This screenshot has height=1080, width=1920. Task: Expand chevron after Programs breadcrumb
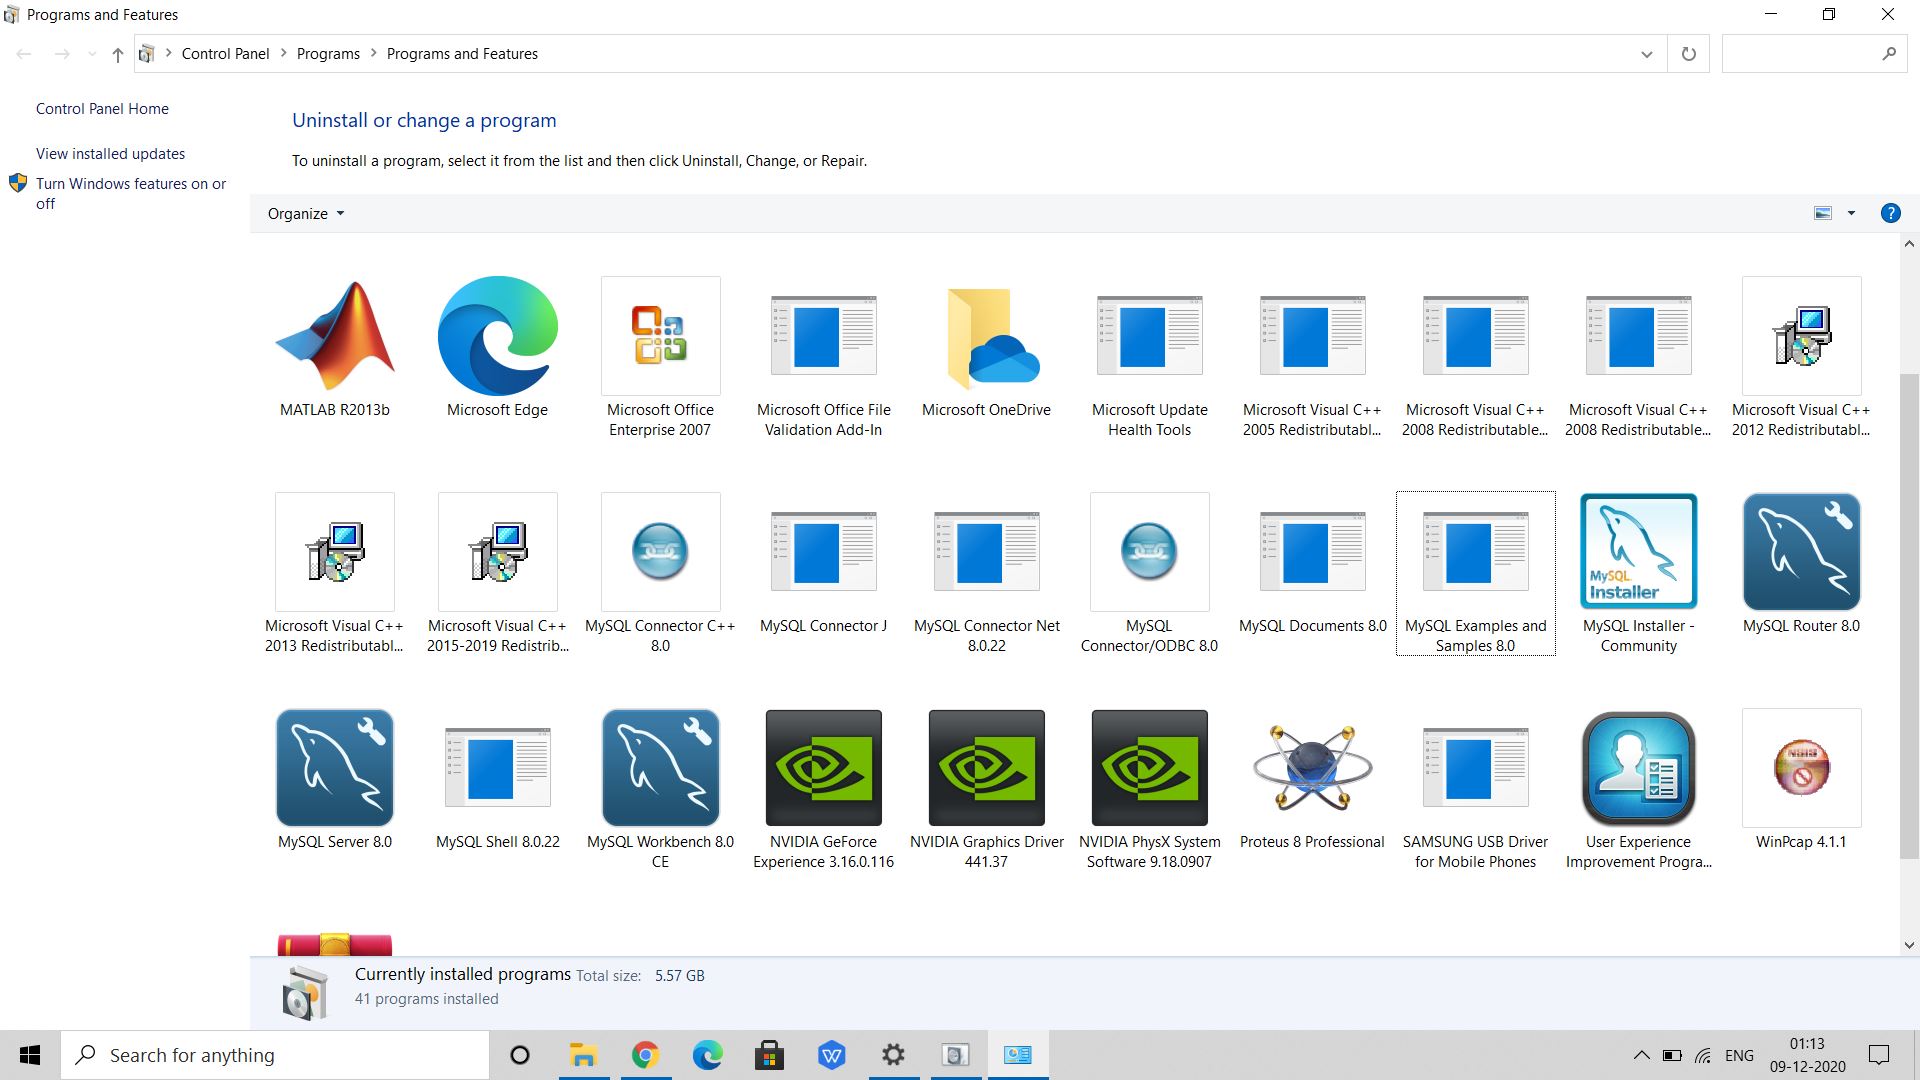(x=373, y=54)
